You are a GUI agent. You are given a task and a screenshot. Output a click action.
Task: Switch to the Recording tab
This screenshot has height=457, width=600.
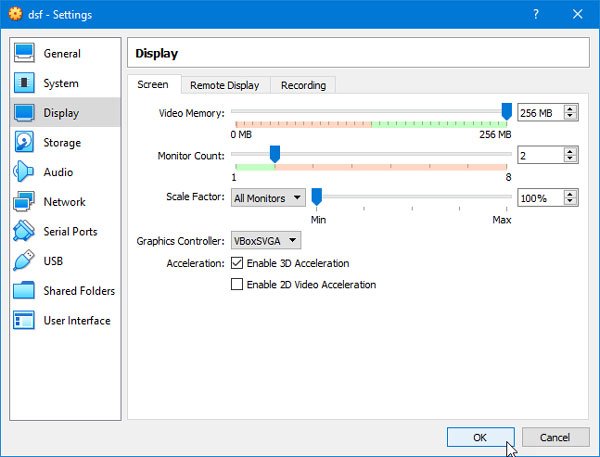303,86
